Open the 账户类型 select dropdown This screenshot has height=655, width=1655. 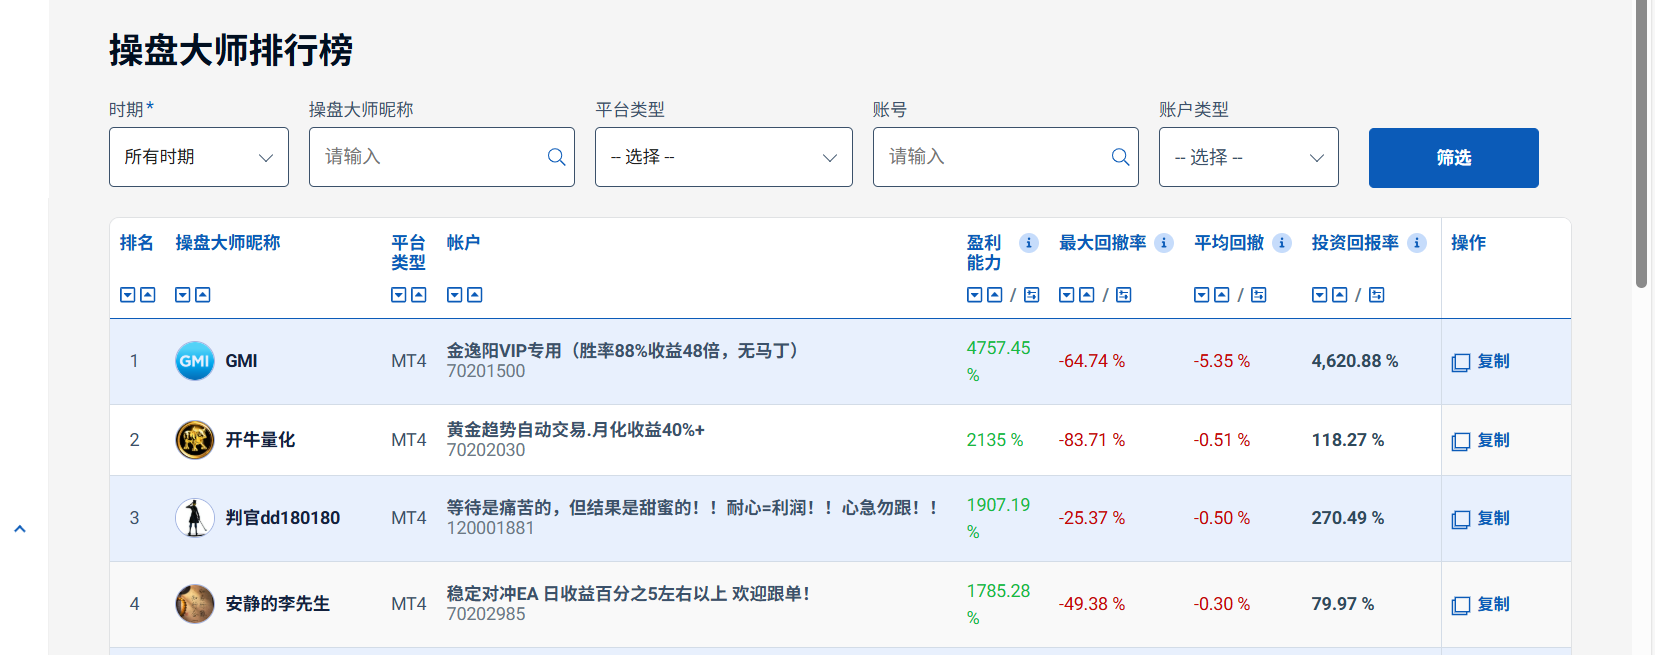click(x=1249, y=157)
